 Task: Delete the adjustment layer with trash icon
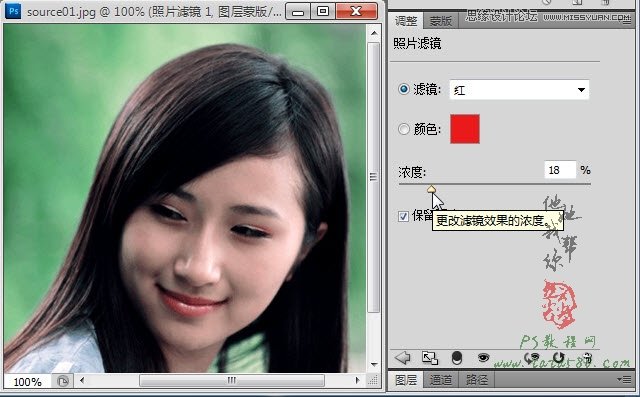tap(587, 358)
